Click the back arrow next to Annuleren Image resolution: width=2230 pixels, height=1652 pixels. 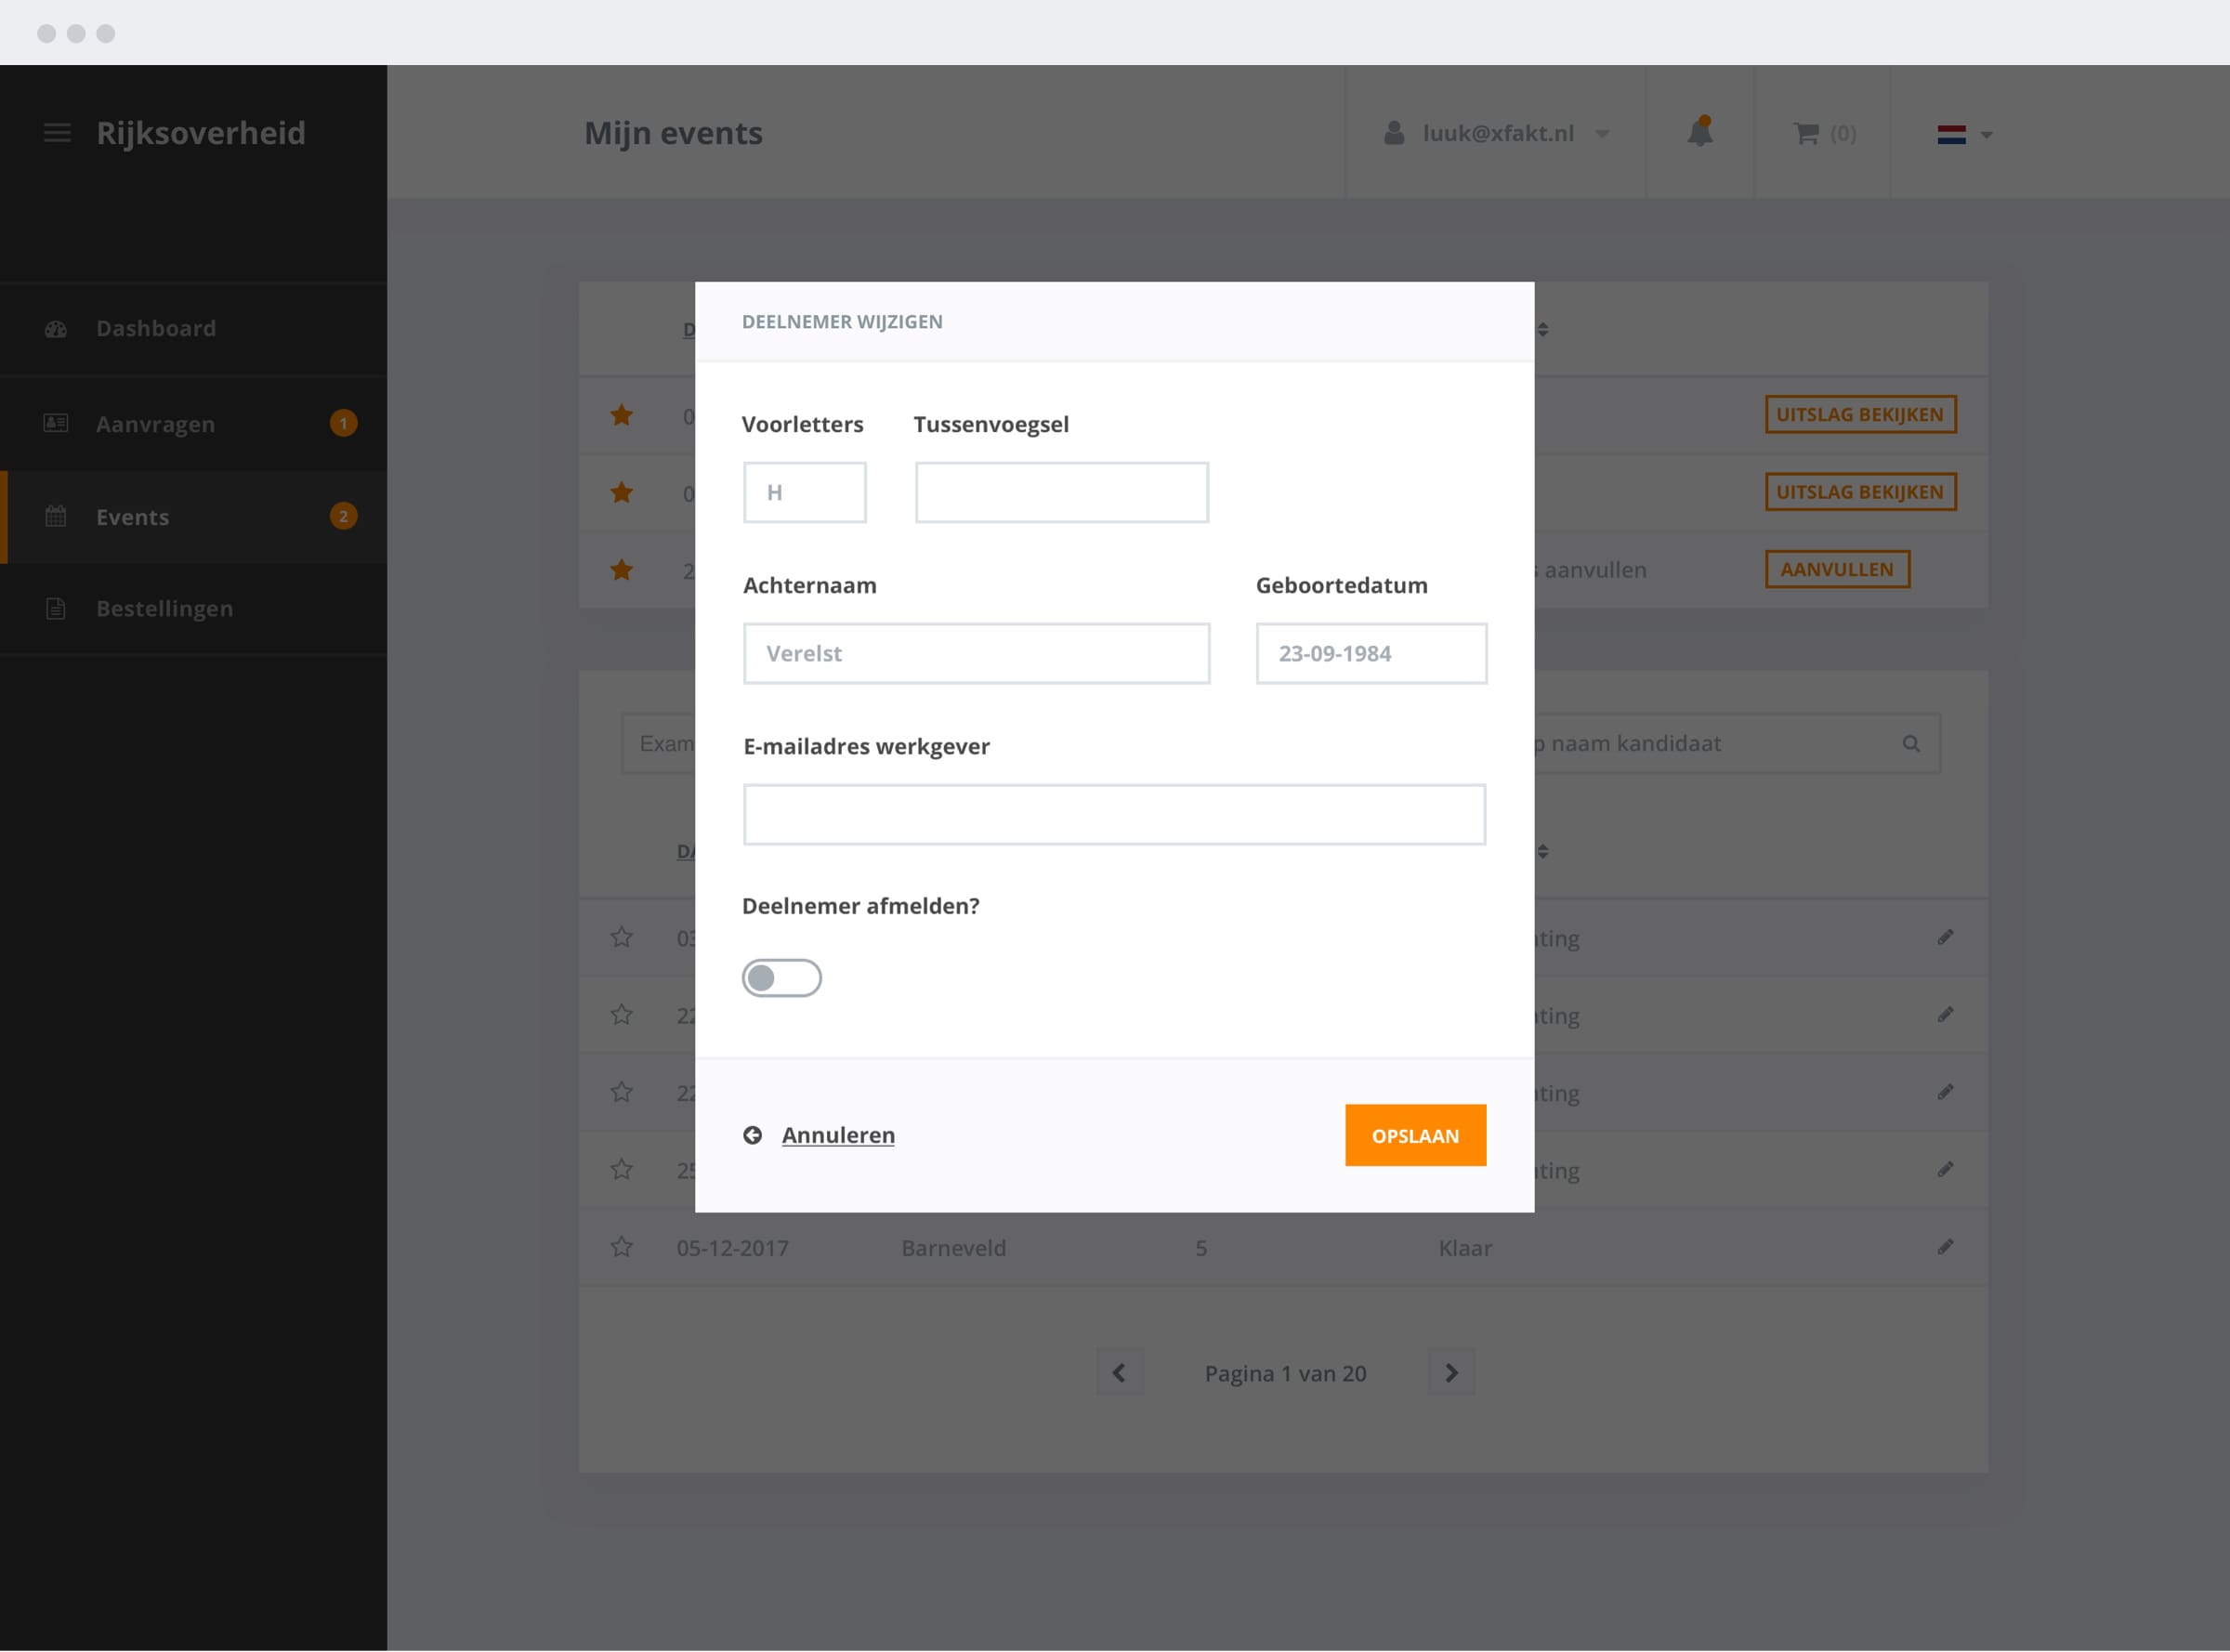[753, 1135]
